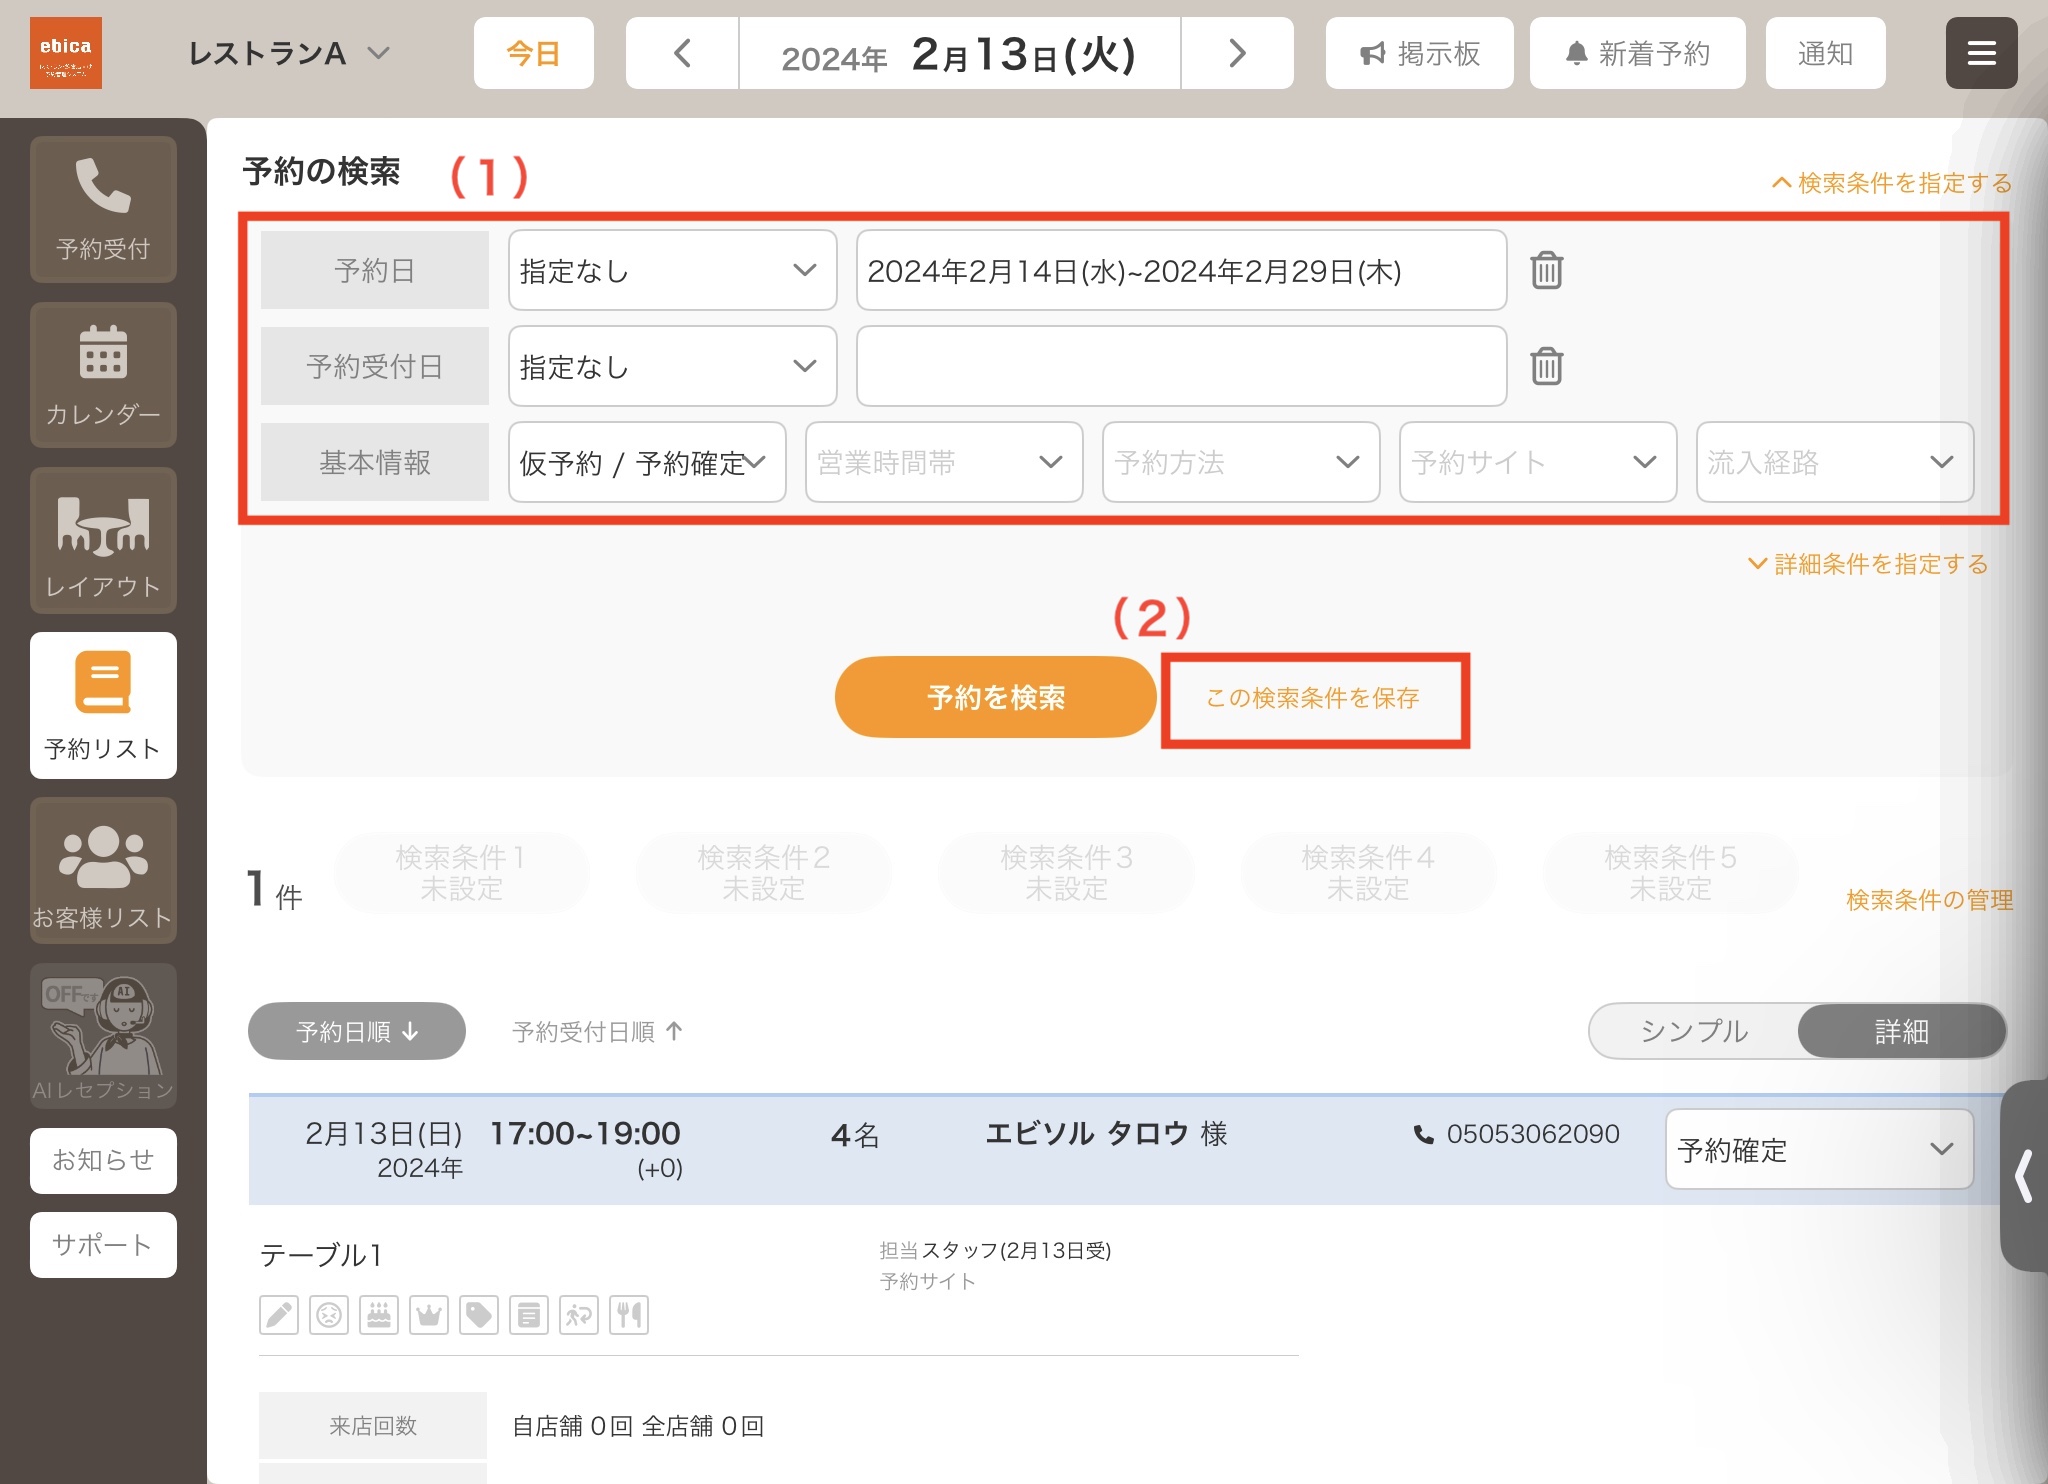Select saved 検索条件4 未設定
The width and height of the screenshot is (2048, 1484).
(1368, 872)
